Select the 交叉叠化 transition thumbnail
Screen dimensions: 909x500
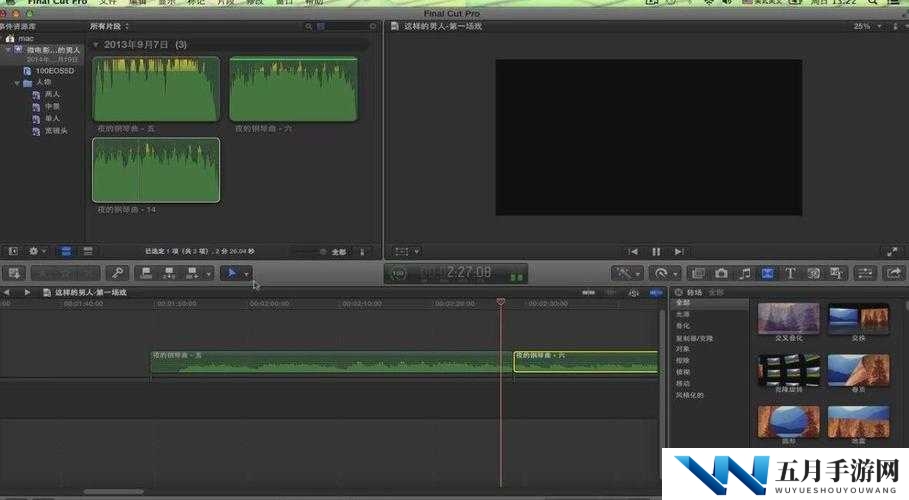pos(788,318)
